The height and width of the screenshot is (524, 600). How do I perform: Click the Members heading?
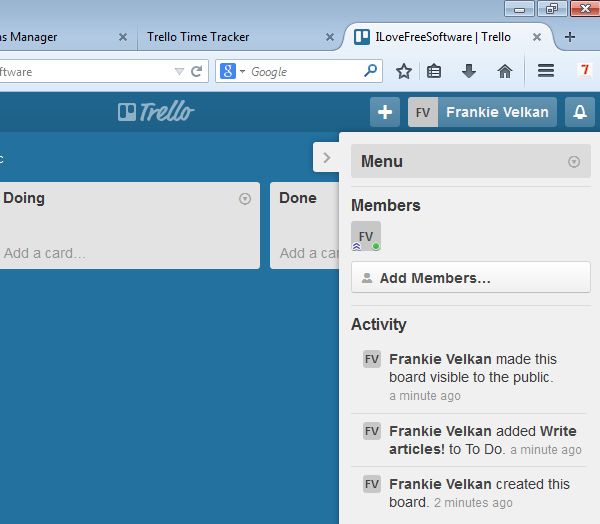click(x=386, y=206)
